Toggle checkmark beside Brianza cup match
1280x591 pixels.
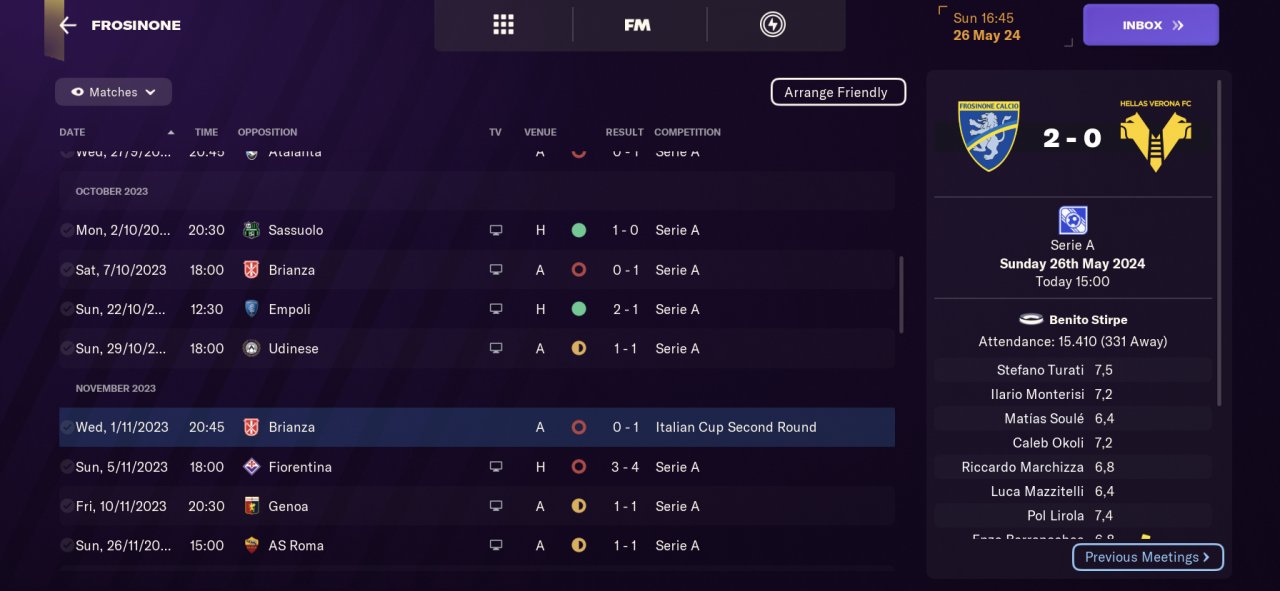(66, 427)
